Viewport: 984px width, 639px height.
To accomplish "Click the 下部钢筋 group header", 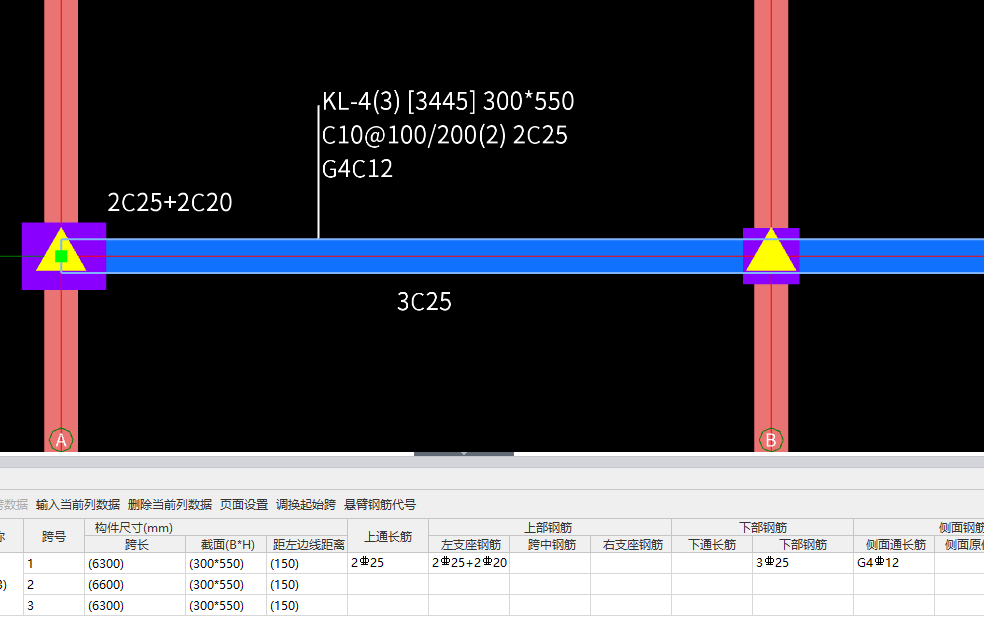I will click(762, 527).
